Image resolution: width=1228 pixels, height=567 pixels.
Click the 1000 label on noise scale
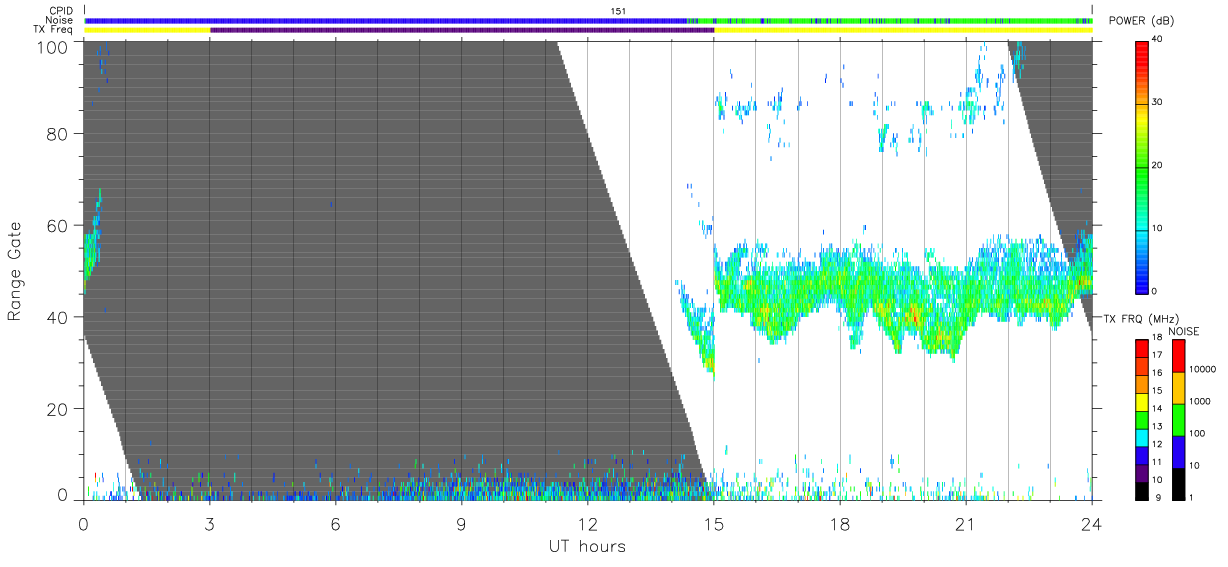[x=1199, y=401]
